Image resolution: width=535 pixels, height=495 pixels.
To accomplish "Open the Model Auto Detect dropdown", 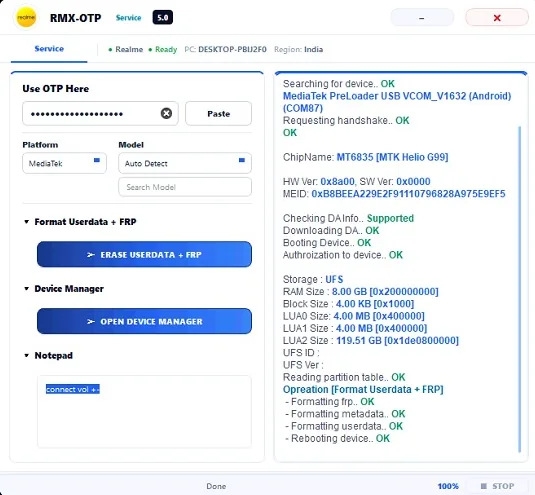I will (185, 163).
